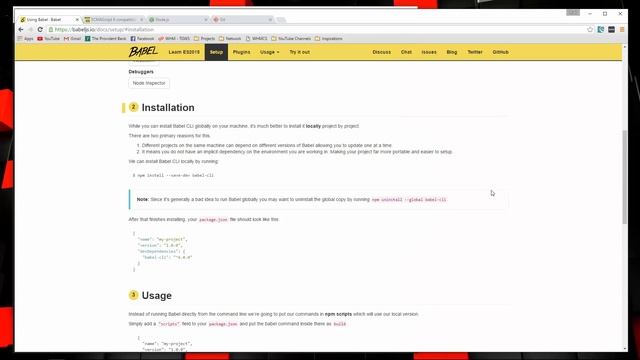
Task: Click the page vertical scrollbar thumb
Action: (x=624, y=176)
